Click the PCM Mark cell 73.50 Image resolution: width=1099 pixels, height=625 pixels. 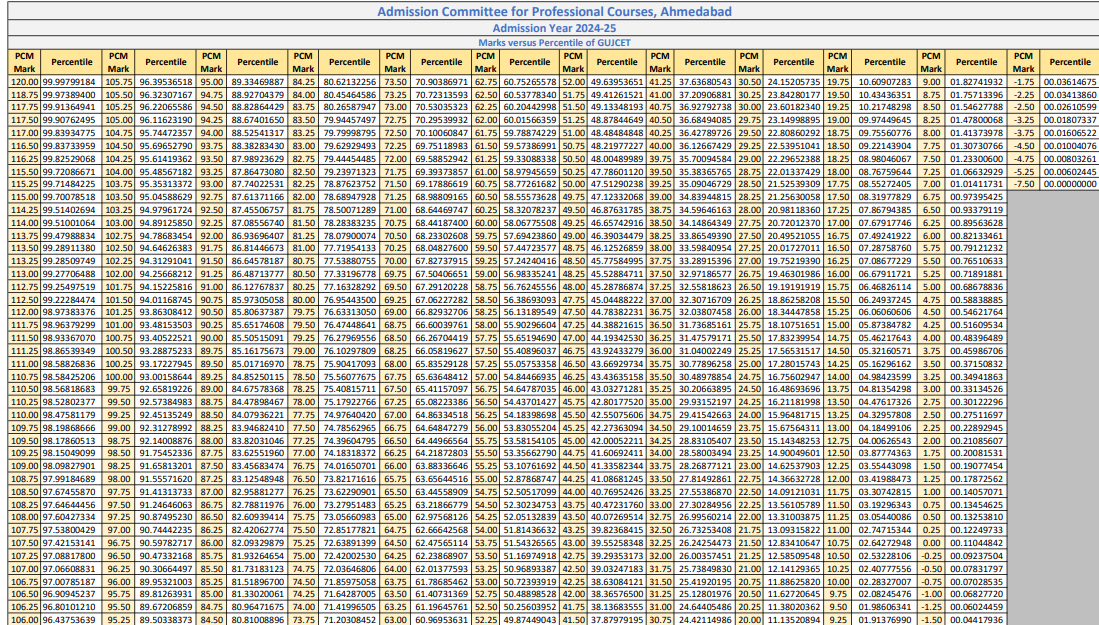point(395,82)
